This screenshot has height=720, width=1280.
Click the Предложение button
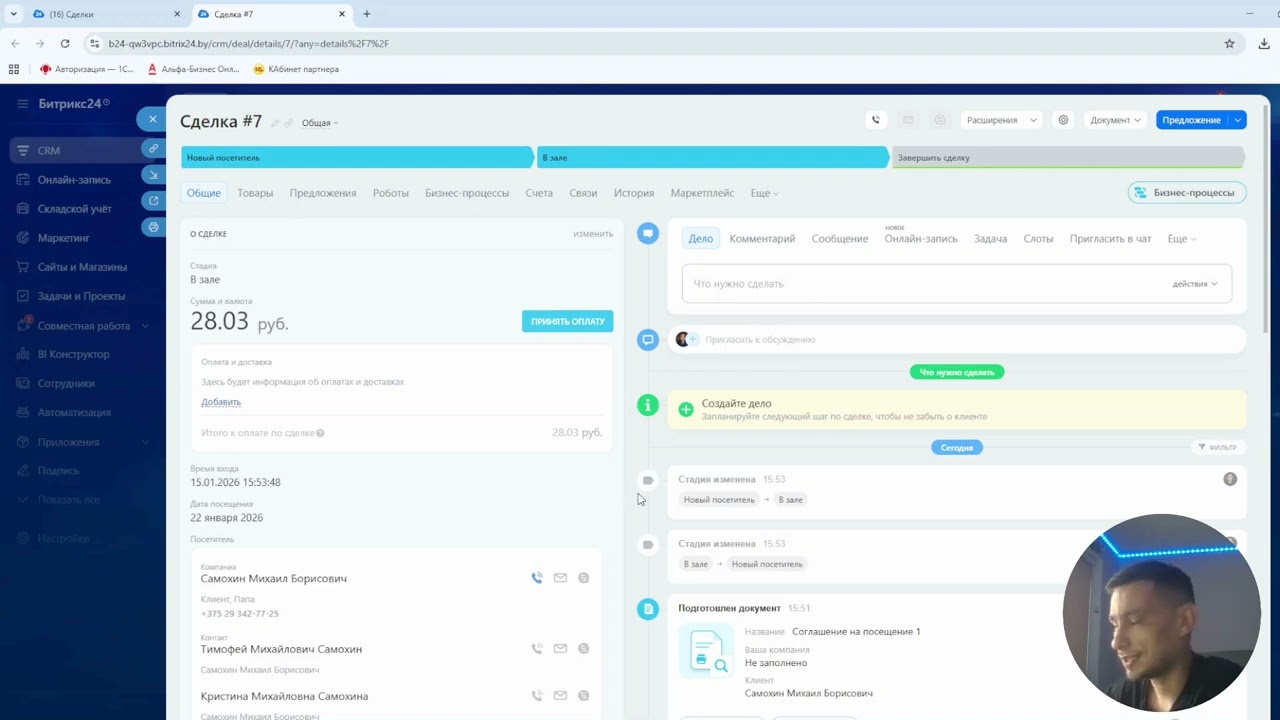click(1192, 120)
